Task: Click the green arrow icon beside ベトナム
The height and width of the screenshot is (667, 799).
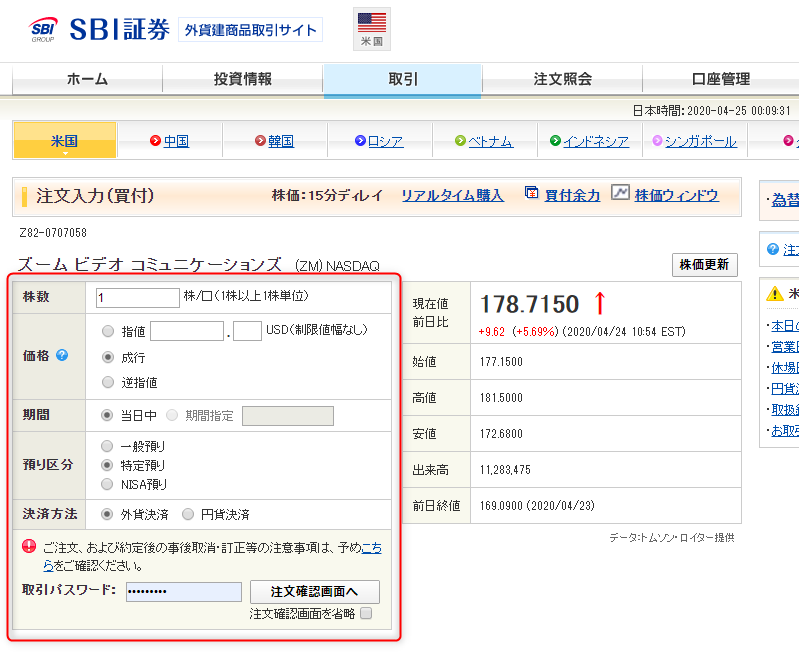Action: coord(460,140)
